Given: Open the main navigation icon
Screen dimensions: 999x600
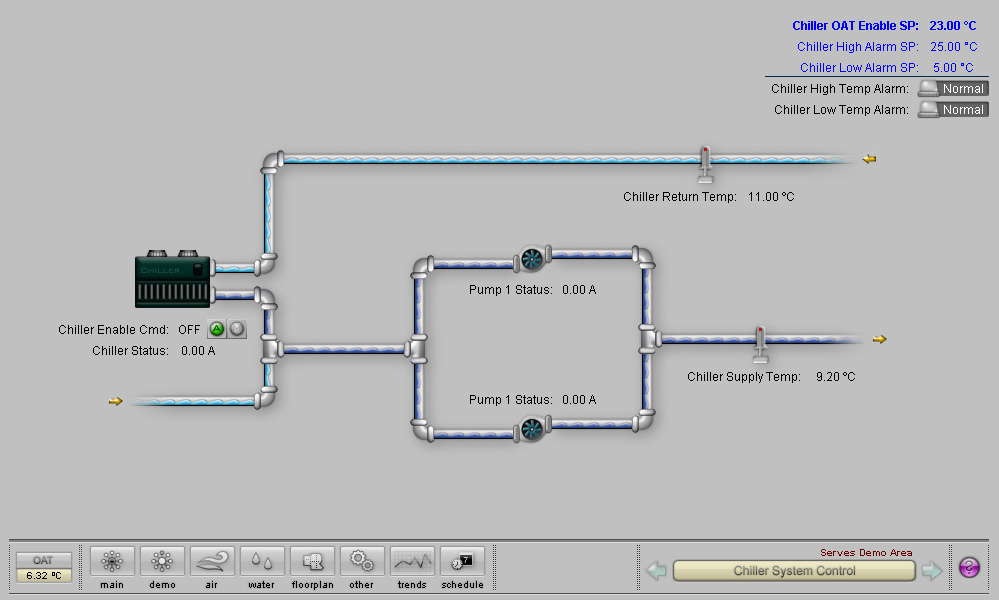Looking at the screenshot, I should click(x=112, y=561).
